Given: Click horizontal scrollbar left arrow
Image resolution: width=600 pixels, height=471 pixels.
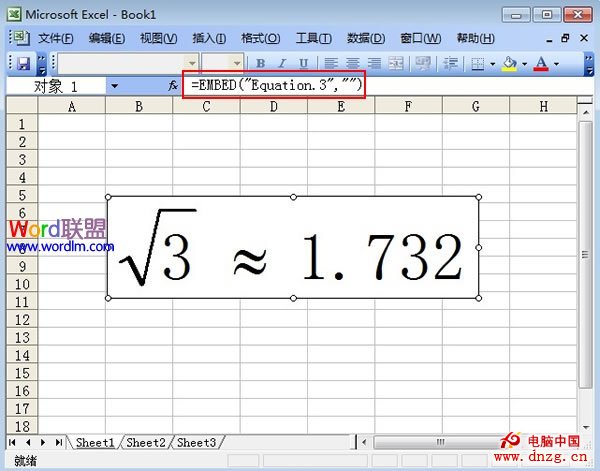Looking at the screenshot, I should click(364, 442).
